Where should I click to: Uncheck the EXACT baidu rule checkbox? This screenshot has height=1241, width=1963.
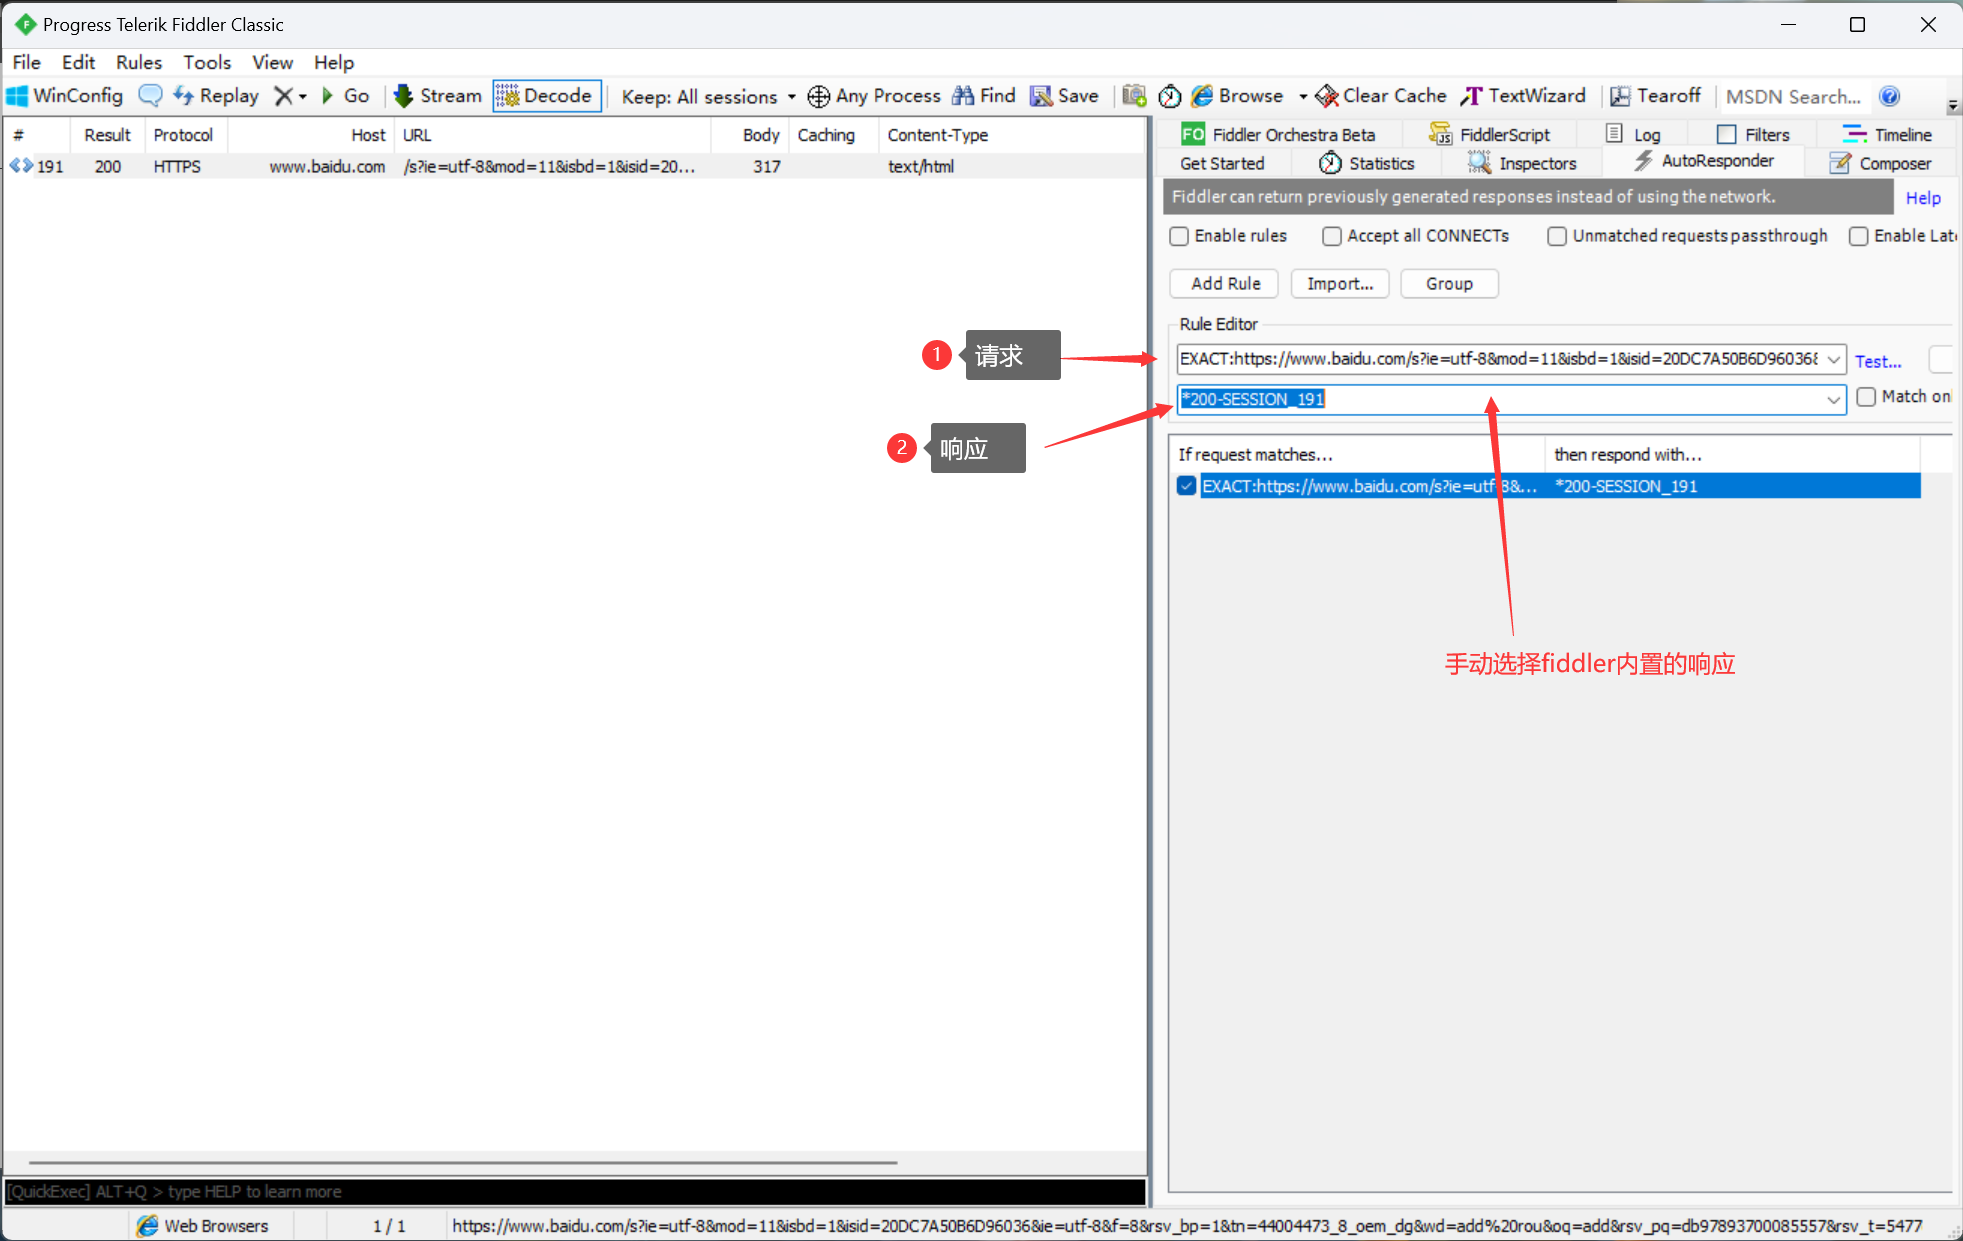click(1187, 486)
